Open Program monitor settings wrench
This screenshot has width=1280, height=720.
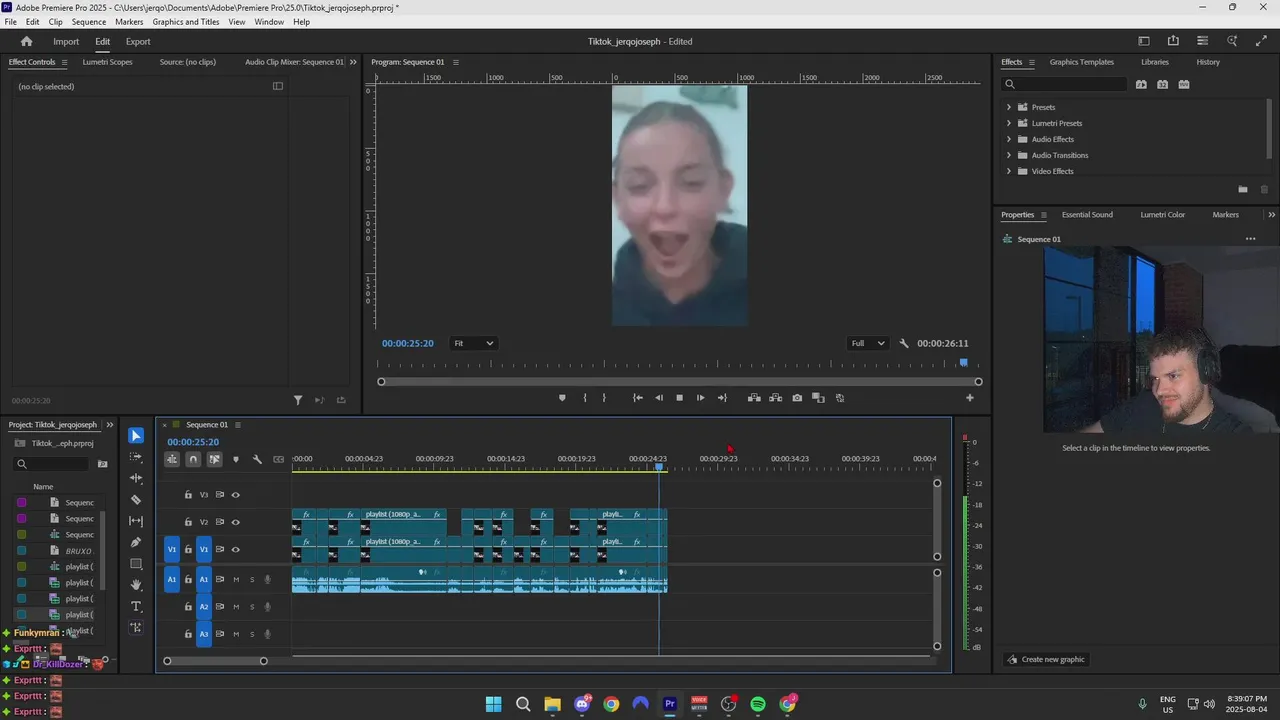pos(904,343)
